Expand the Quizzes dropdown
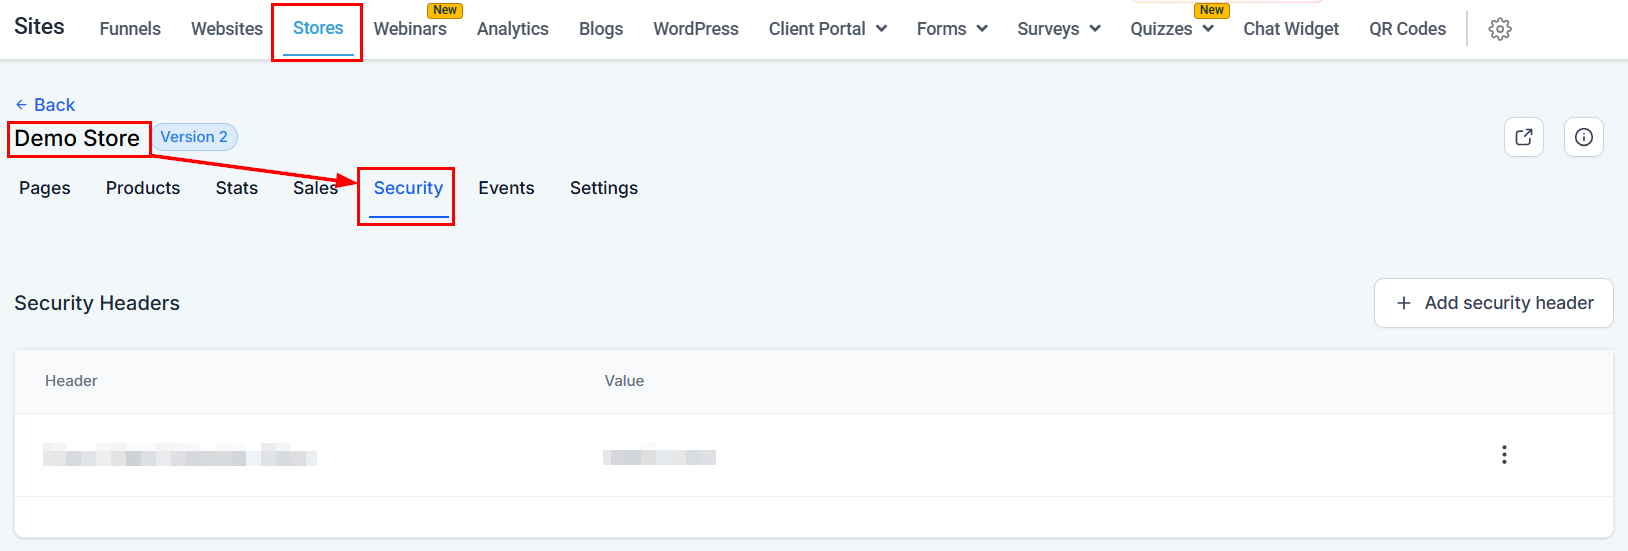 [1208, 29]
